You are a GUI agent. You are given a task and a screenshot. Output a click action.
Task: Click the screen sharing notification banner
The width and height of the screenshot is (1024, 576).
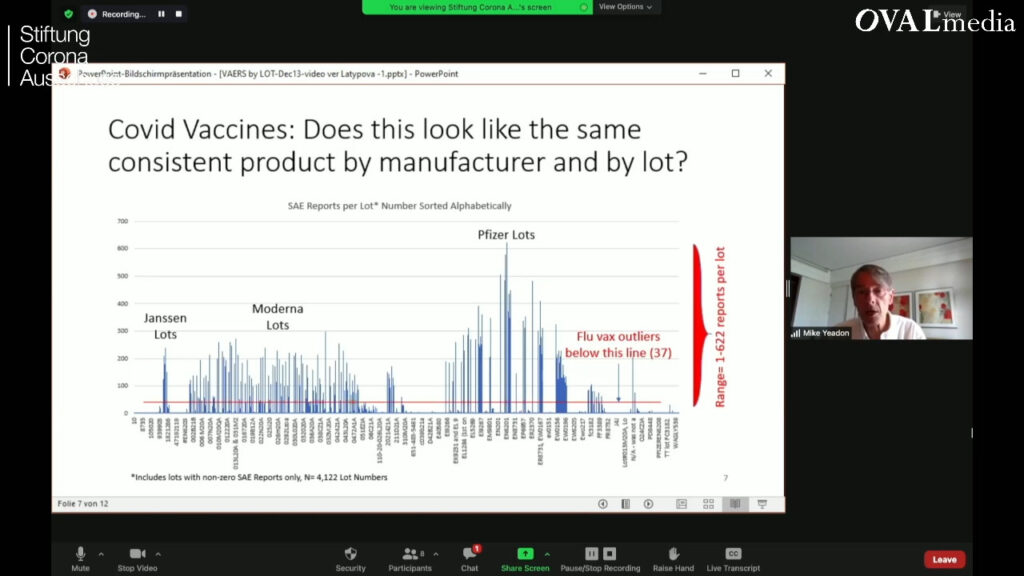coord(477,7)
